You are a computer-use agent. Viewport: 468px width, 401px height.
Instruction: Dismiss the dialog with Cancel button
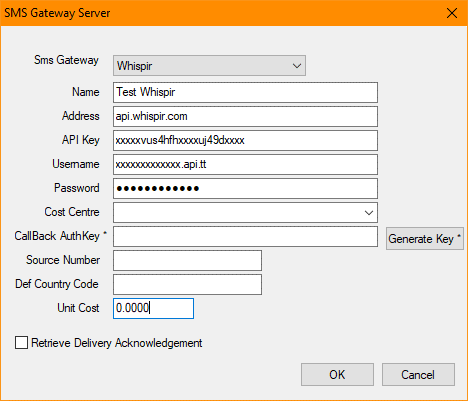tap(418, 375)
